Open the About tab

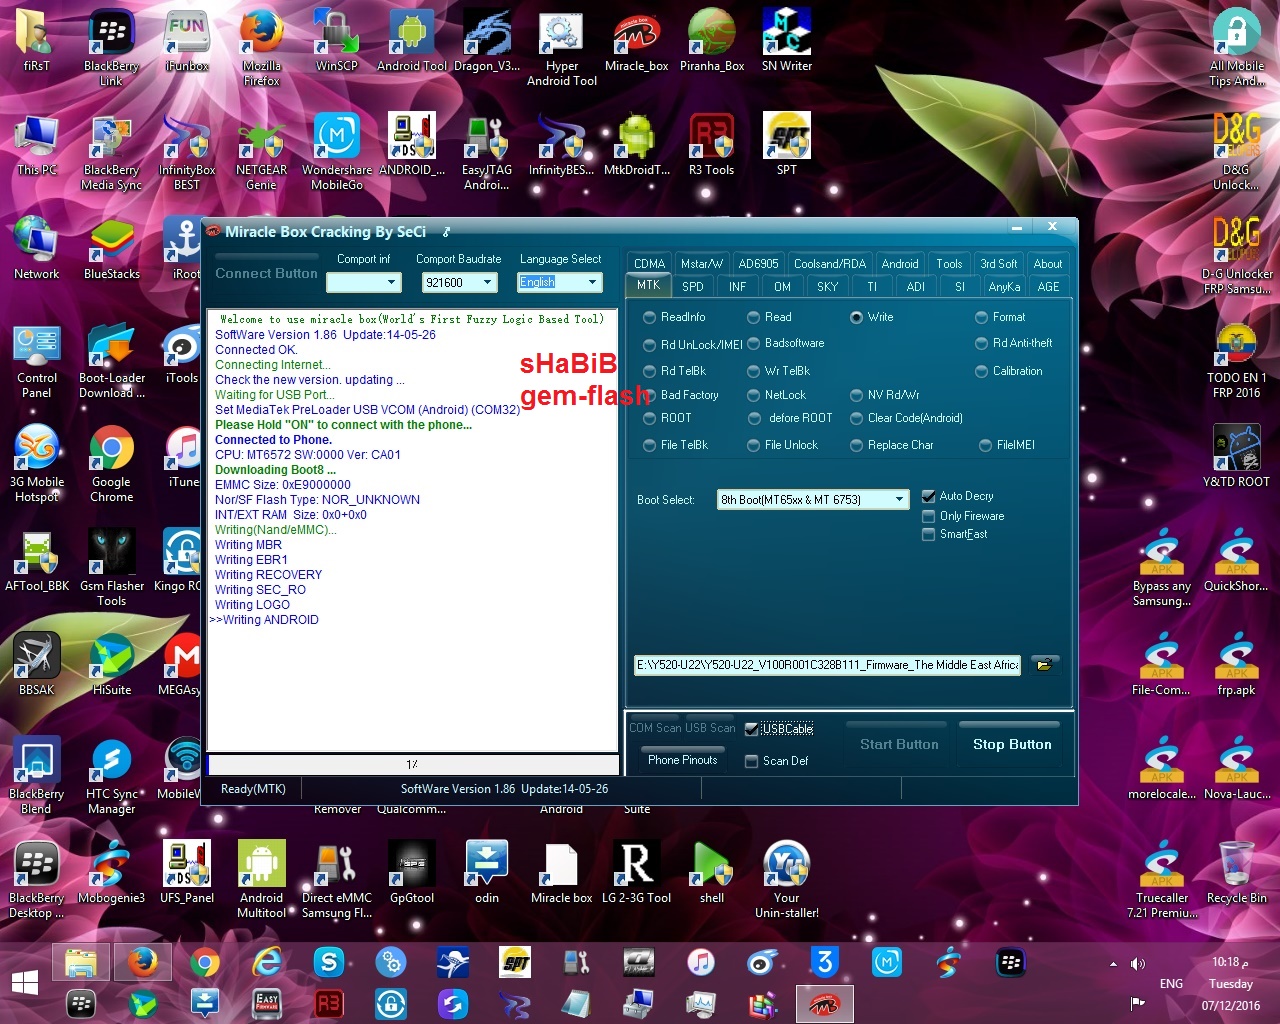click(1048, 264)
